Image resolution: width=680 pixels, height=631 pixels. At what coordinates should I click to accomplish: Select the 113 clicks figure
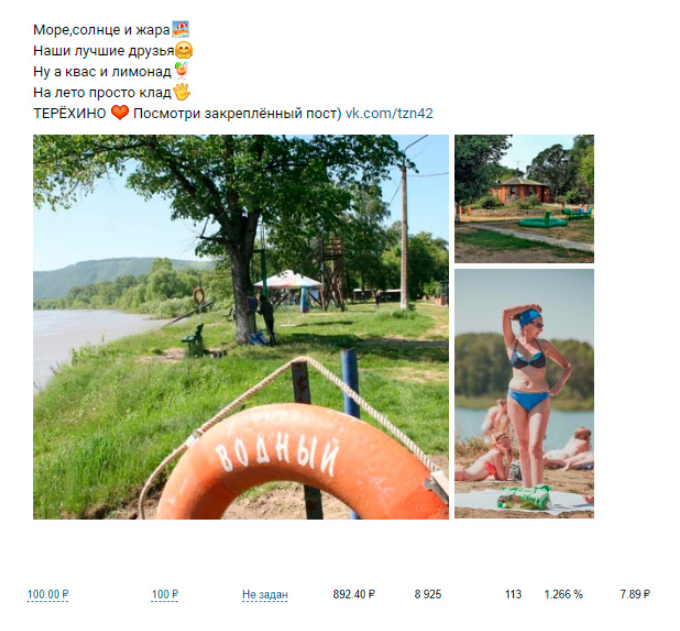pyautogui.click(x=513, y=594)
